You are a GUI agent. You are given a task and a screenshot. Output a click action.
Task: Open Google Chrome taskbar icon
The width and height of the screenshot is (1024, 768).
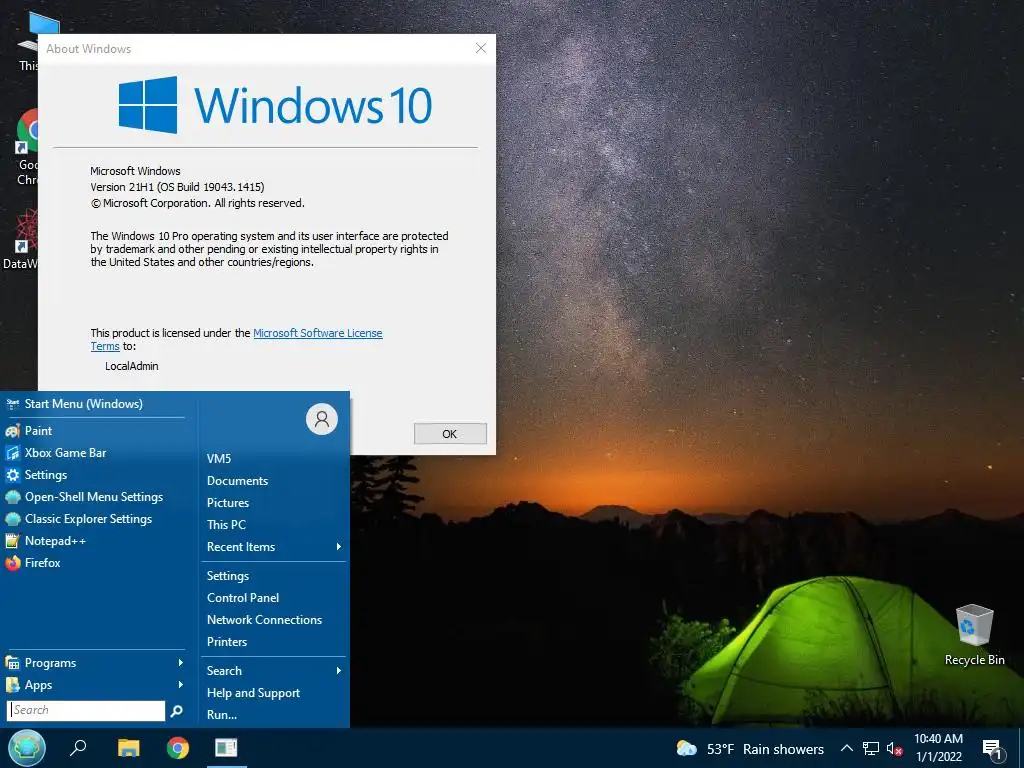[x=178, y=748]
